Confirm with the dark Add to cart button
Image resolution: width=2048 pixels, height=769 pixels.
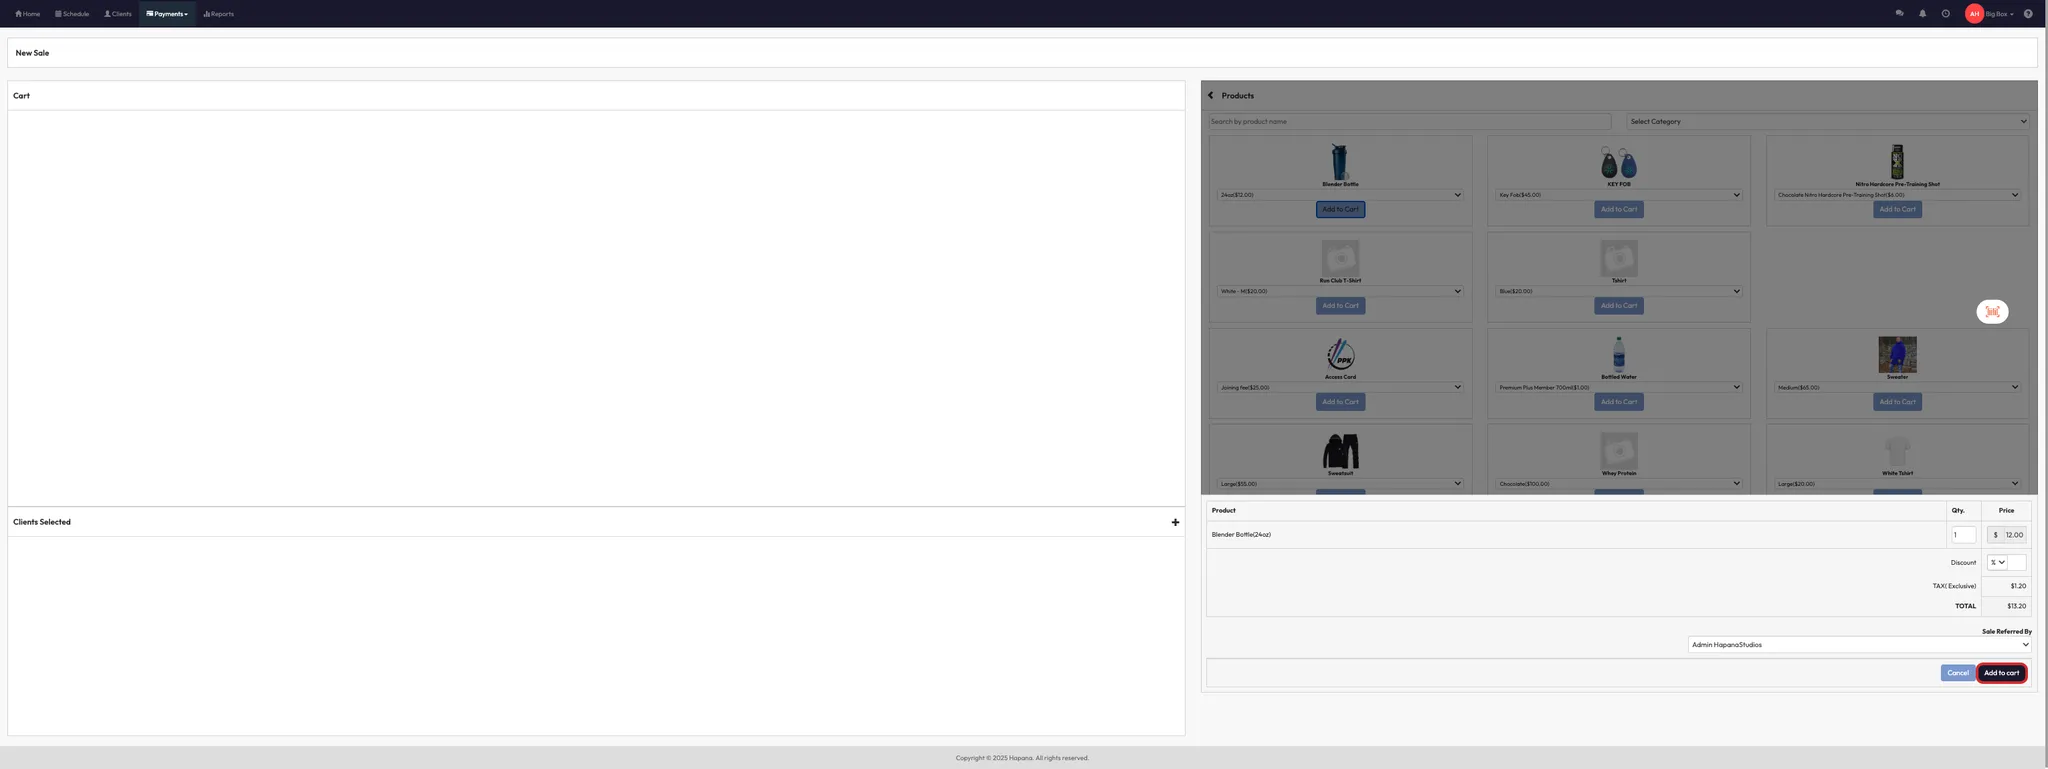[x=2001, y=673]
